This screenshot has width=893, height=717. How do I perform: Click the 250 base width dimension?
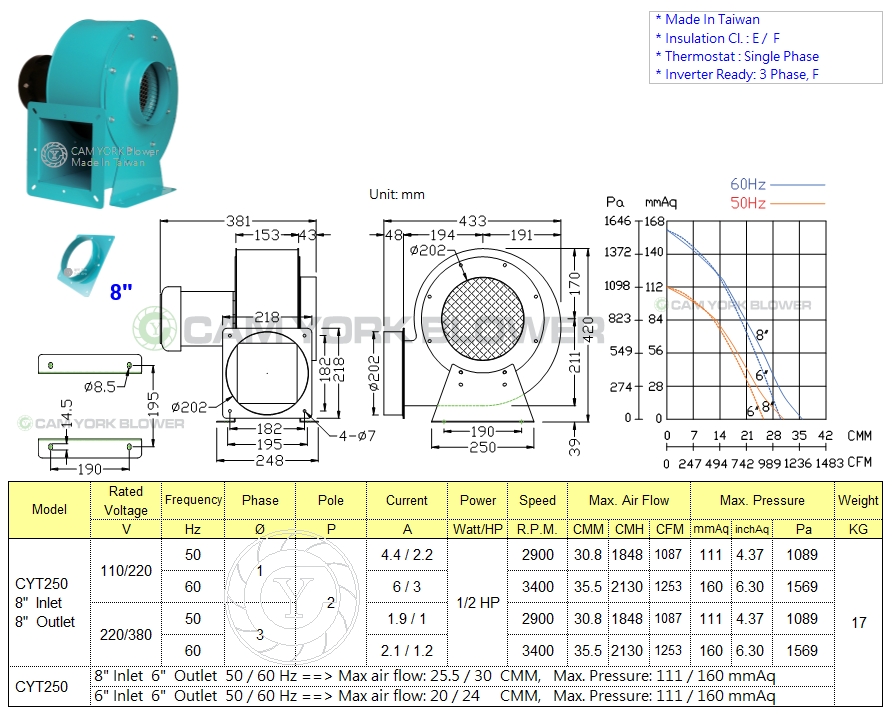[482, 448]
